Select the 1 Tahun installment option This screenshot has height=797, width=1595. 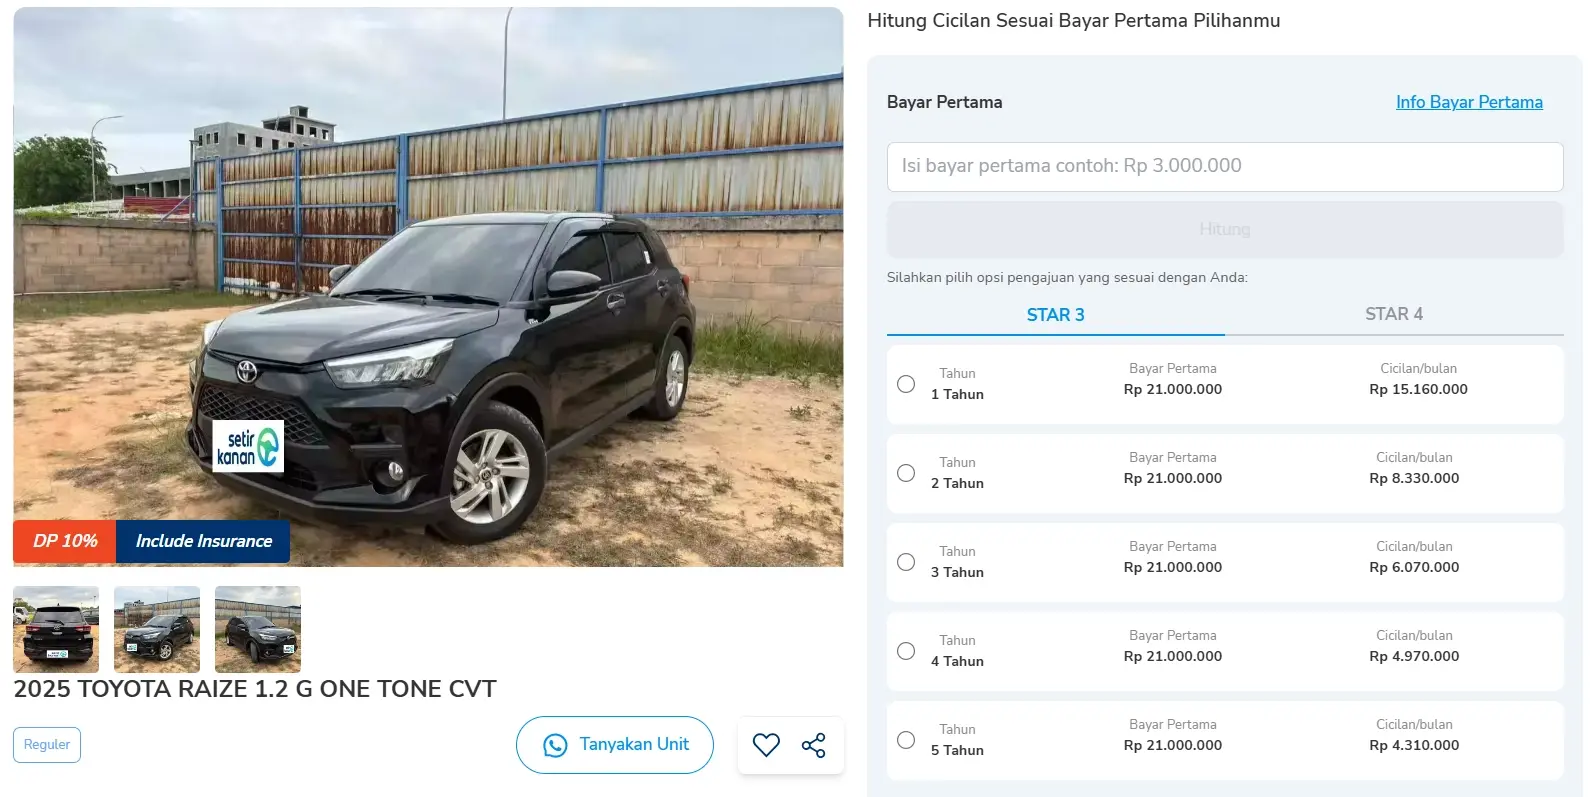point(906,384)
